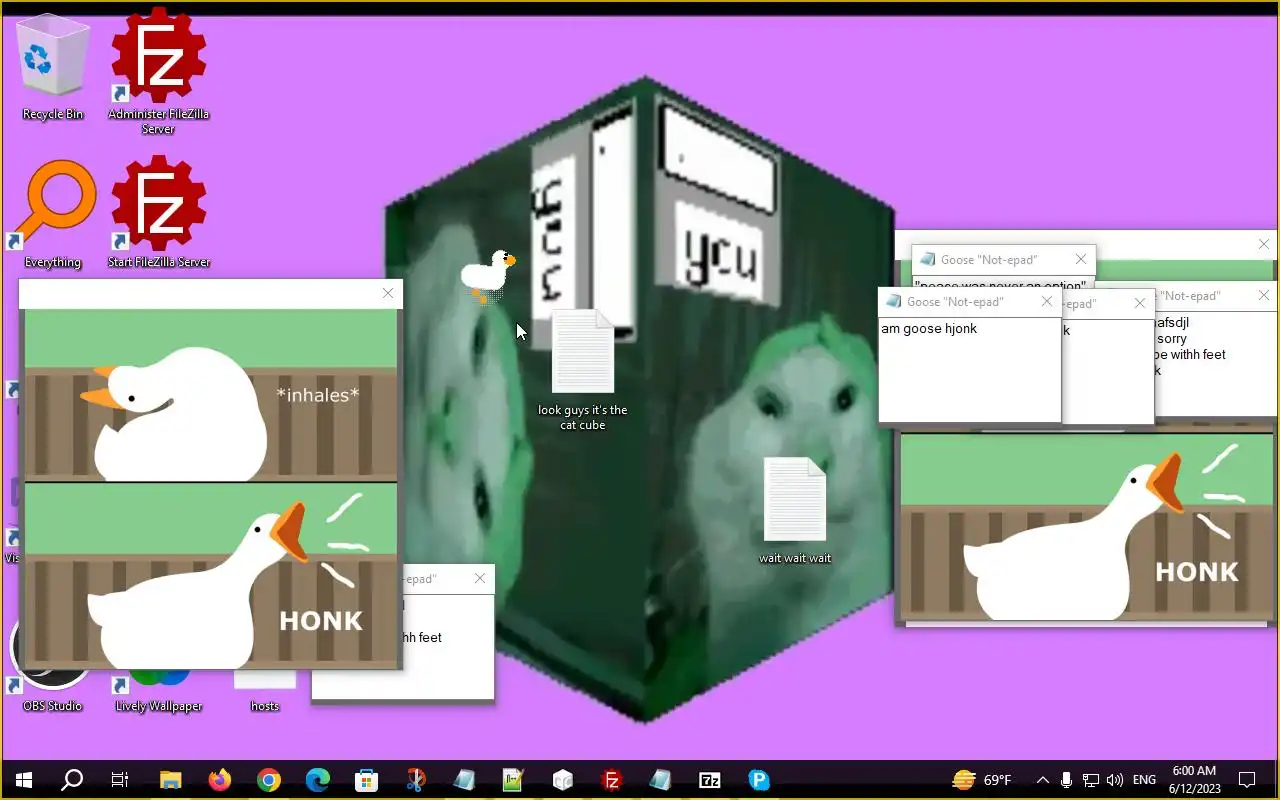The image size is (1280, 800).
Task: Open the blue P app in taskbar
Action: point(759,780)
